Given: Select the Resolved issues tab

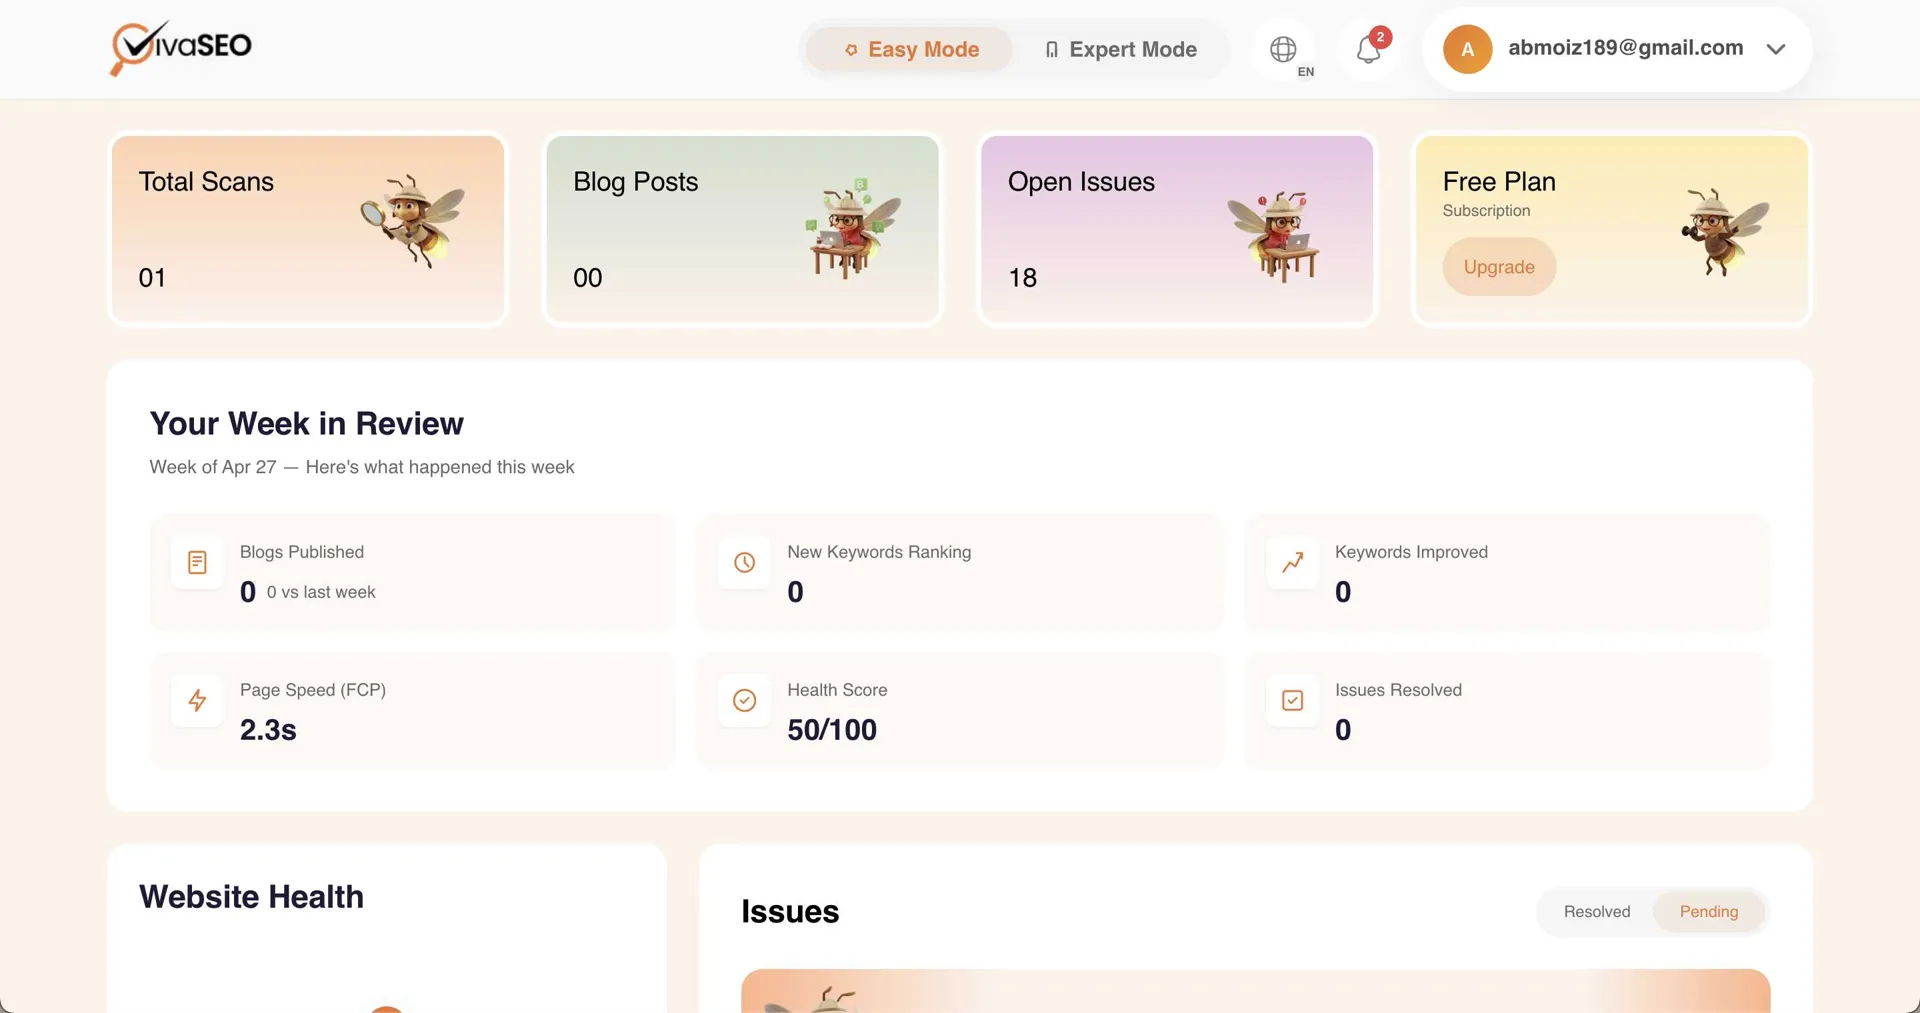Looking at the screenshot, I should tap(1597, 912).
